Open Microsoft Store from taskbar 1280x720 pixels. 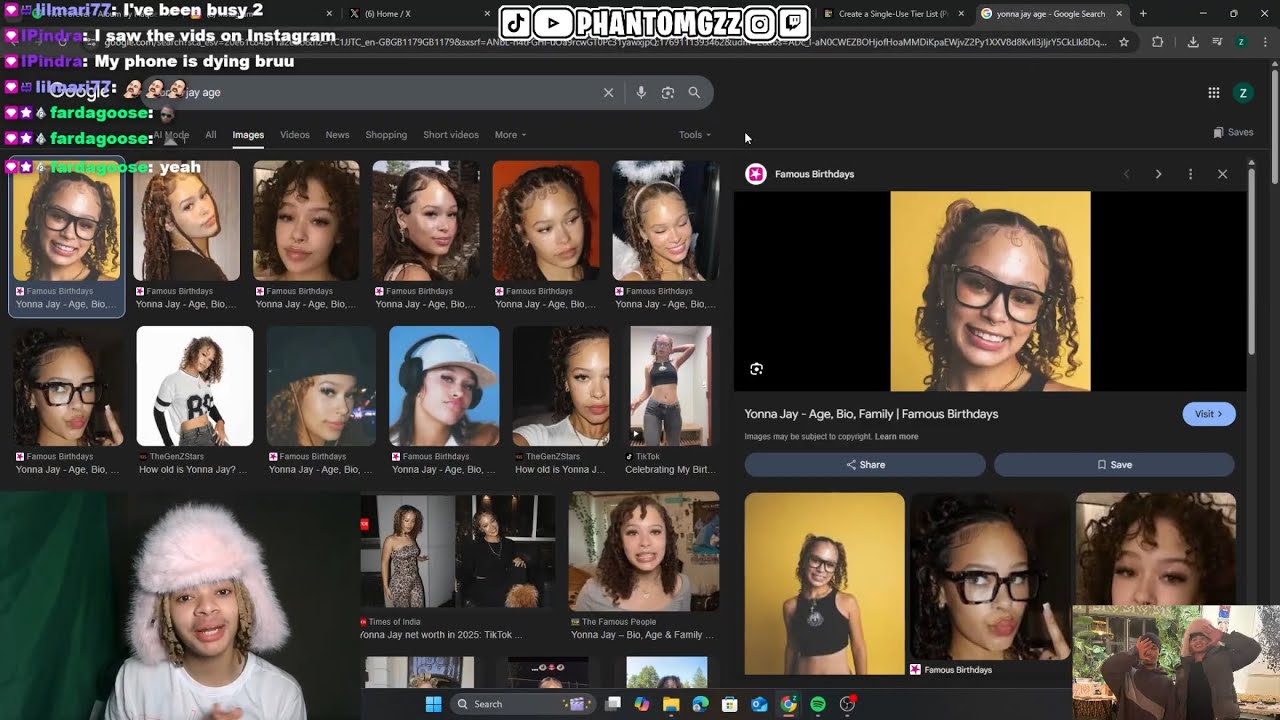pyautogui.click(x=730, y=704)
